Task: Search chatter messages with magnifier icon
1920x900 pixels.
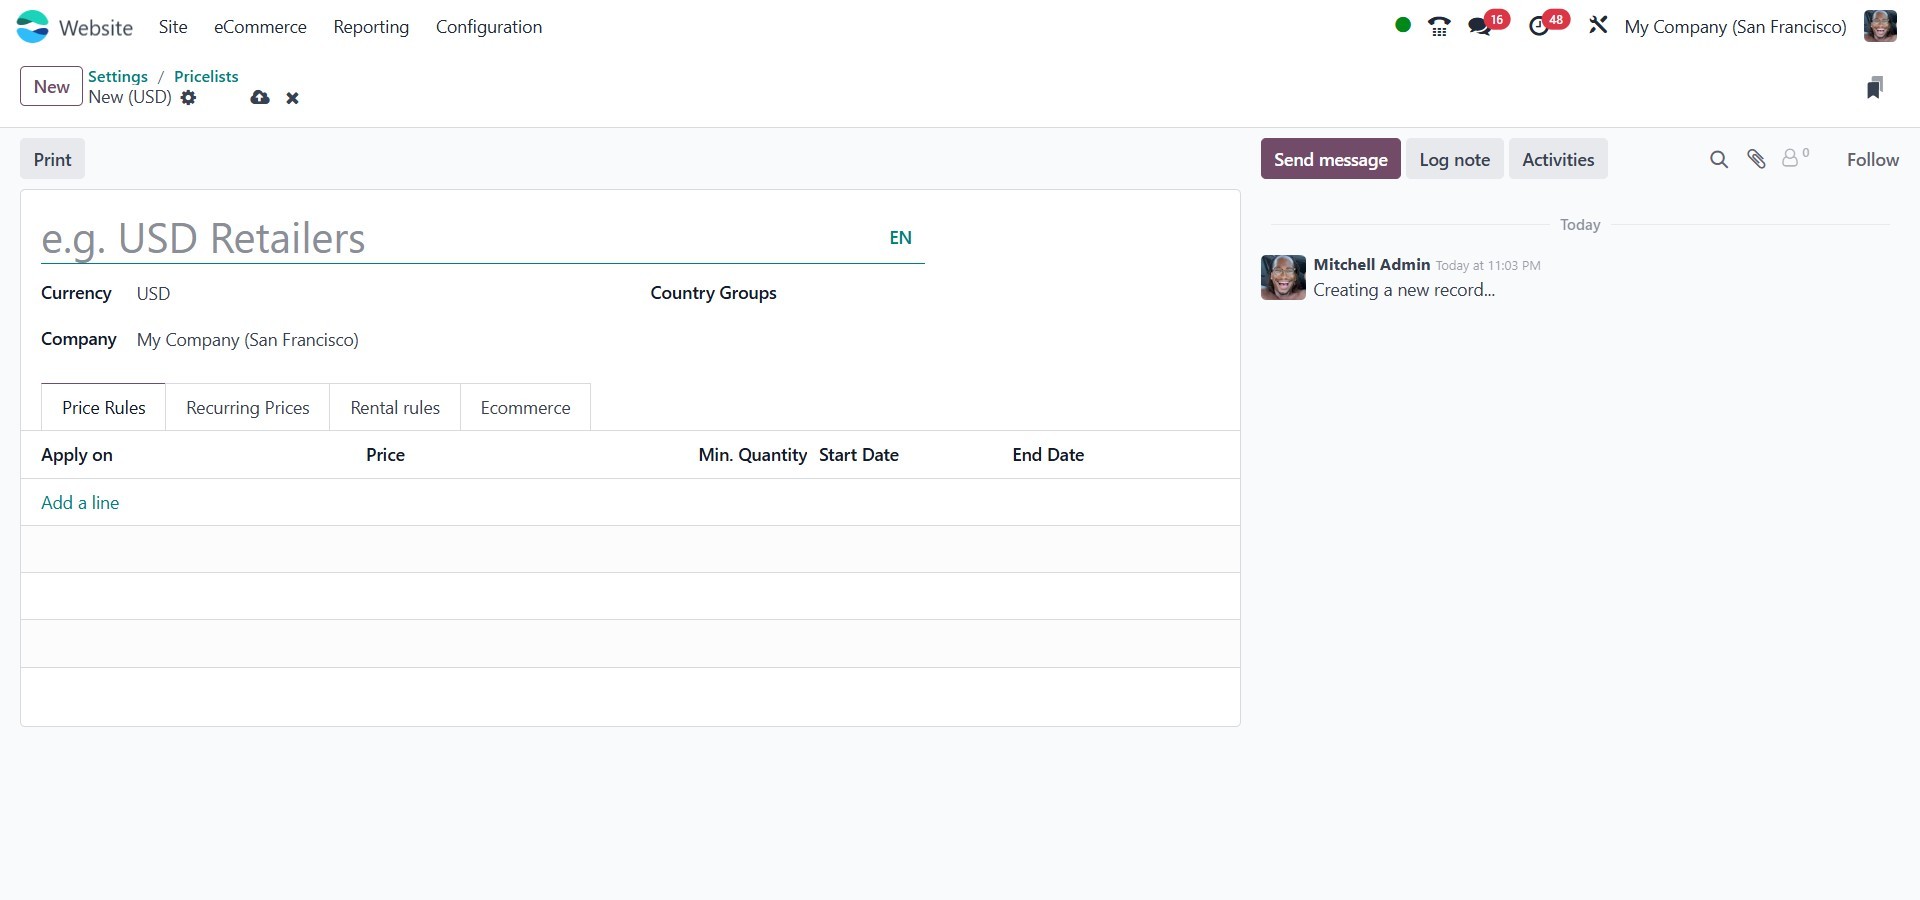Action: pyautogui.click(x=1718, y=160)
